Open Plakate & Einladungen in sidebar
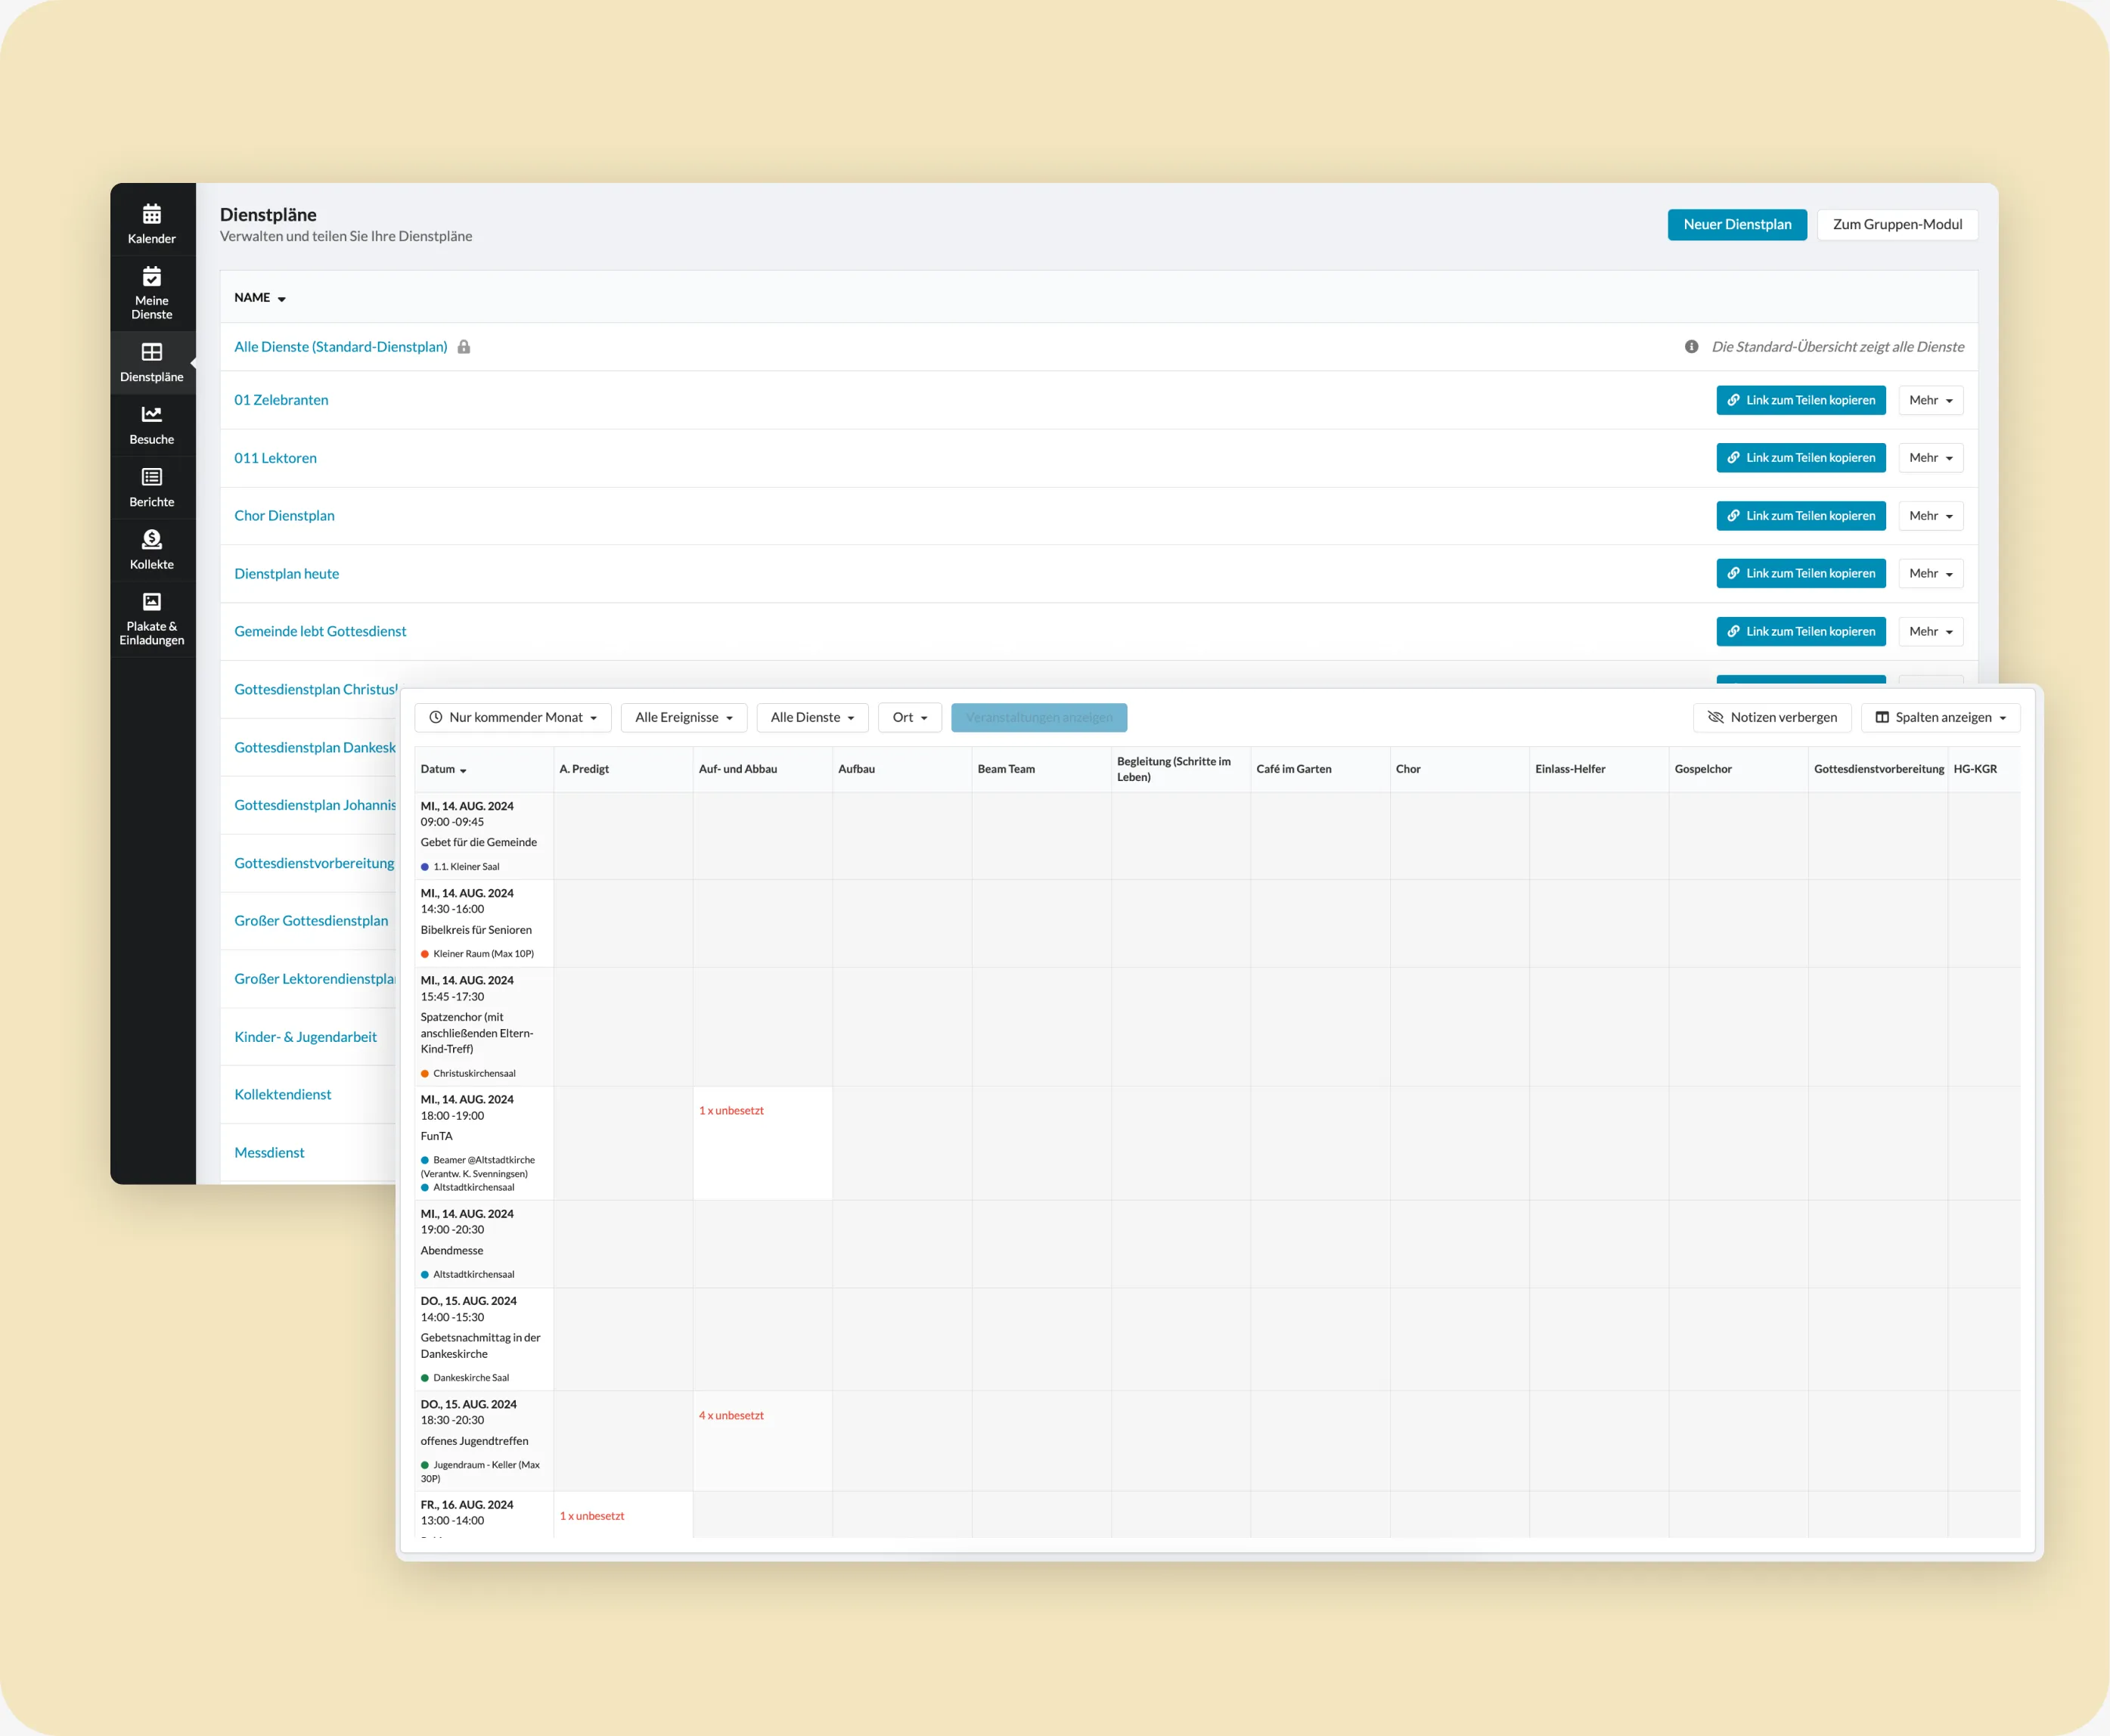Screen dimensions: 2110x1736 [152, 618]
